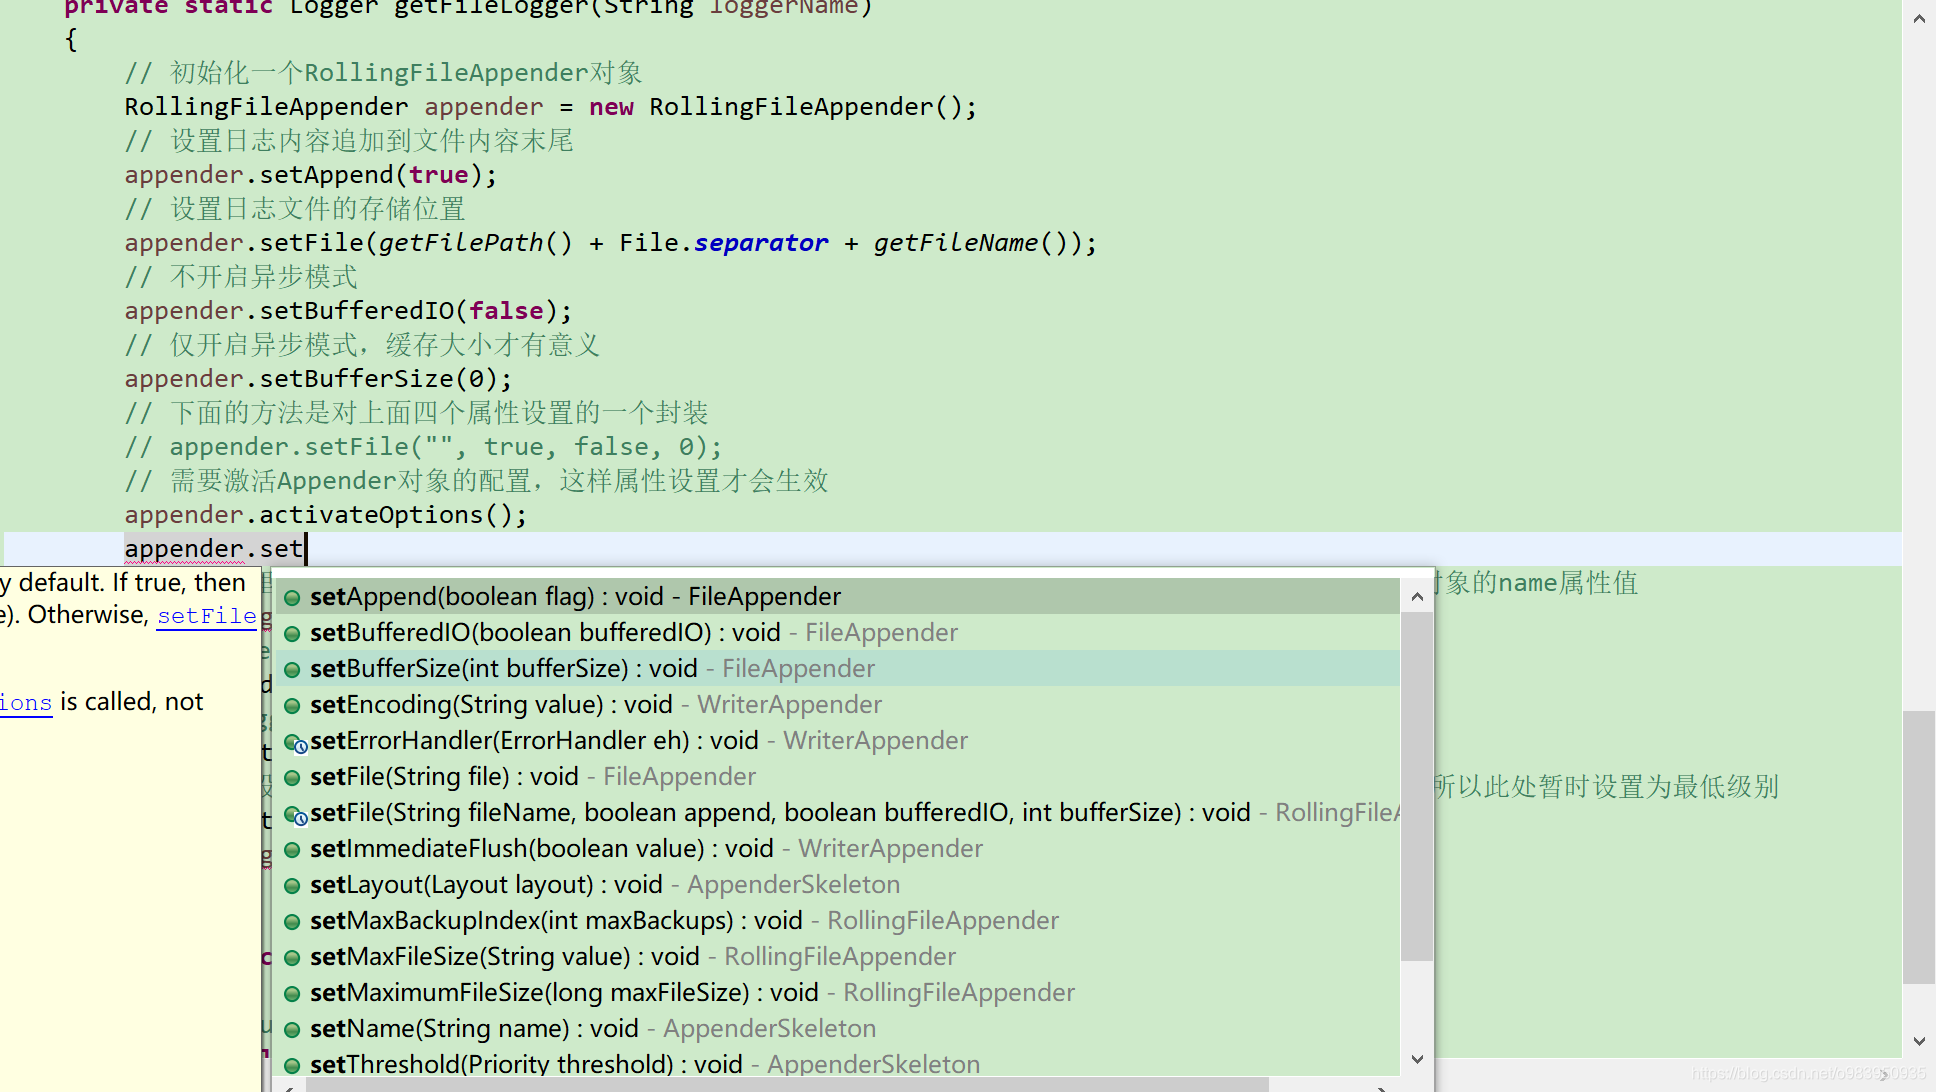Select setMaximumFileSize(long maxFileSize) proposal
Viewport: 1936px width, 1092px height.
tap(838, 992)
